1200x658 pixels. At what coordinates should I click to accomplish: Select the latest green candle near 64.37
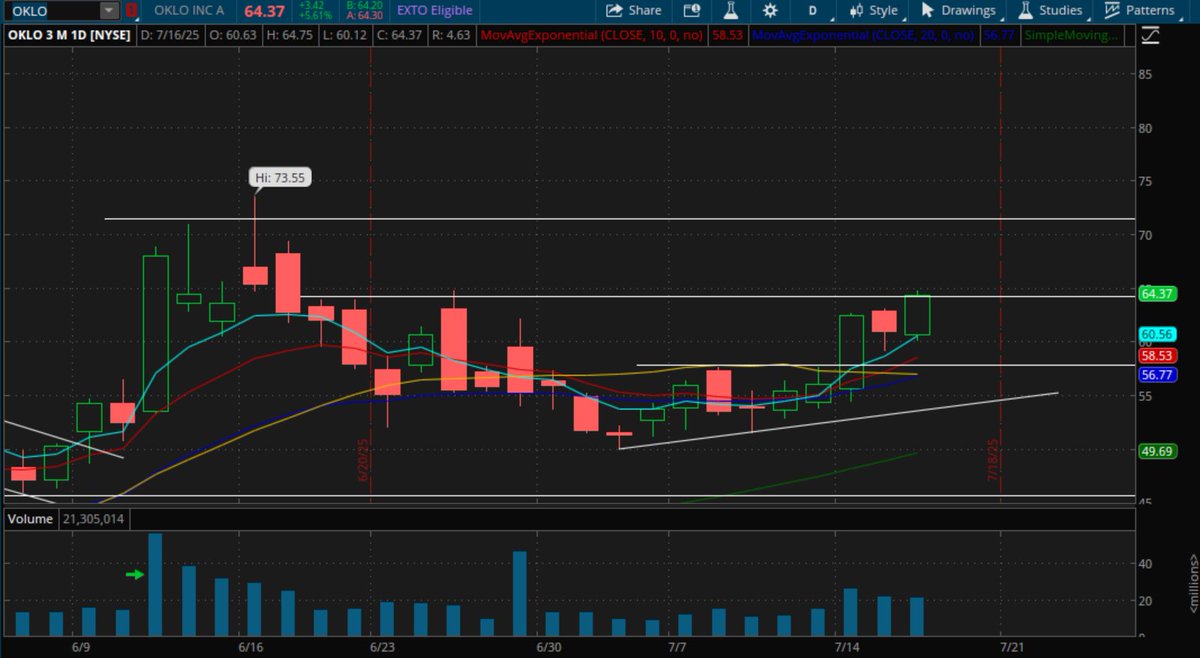[x=917, y=315]
